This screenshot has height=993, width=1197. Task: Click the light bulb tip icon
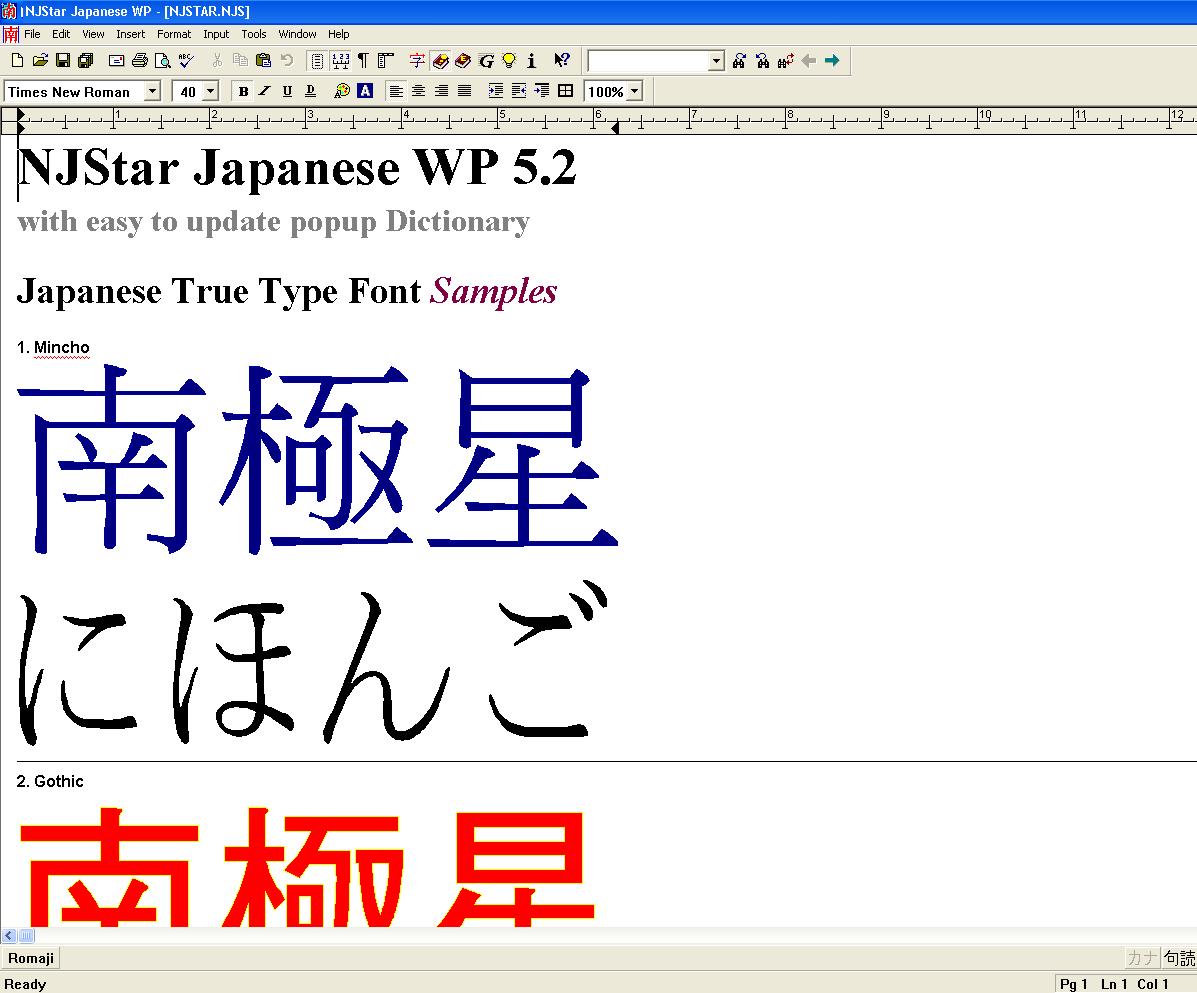pyautogui.click(x=508, y=60)
